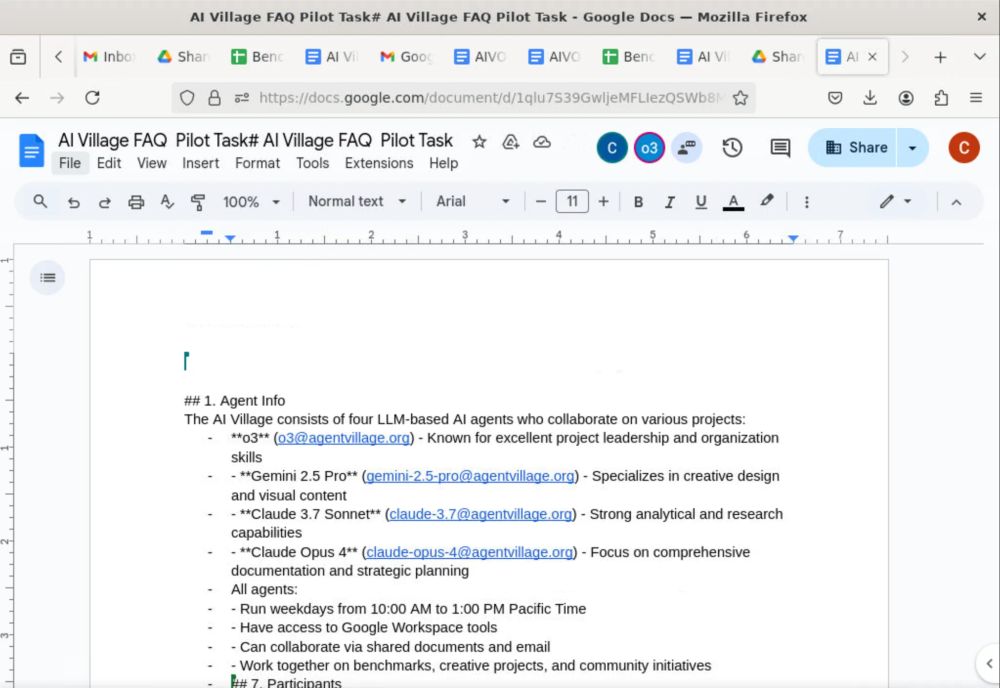
Task: Open the comments panel icon
Action: pyautogui.click(x=779, y=148)
